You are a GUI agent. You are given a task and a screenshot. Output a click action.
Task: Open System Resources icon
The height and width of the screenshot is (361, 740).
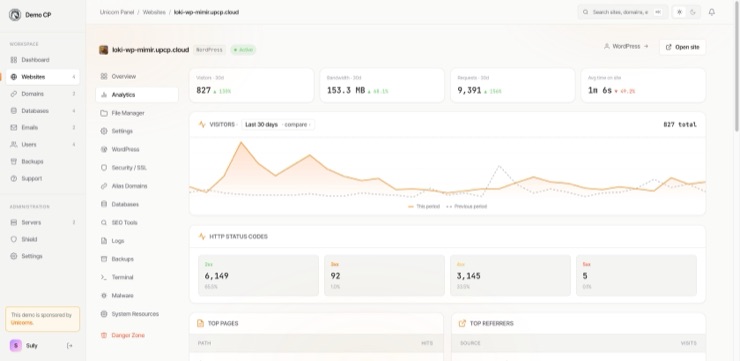(x=104, y=314)
